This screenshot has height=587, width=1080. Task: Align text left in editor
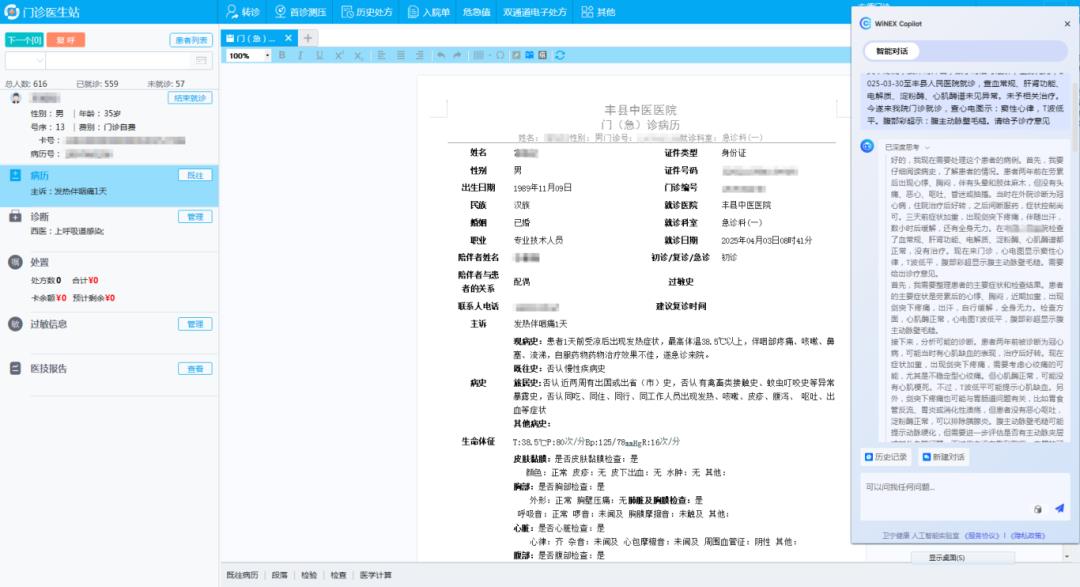tap(381, 55)
